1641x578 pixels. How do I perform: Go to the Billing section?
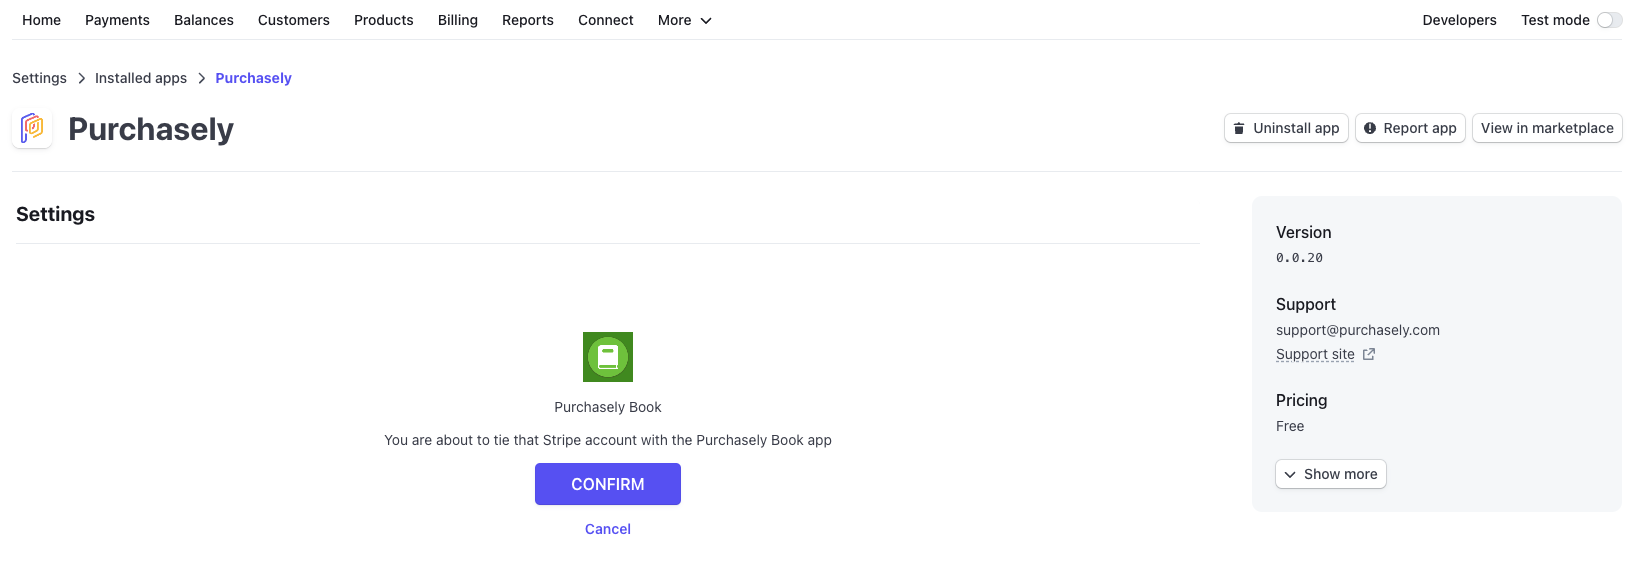click(x=458, y=20)
